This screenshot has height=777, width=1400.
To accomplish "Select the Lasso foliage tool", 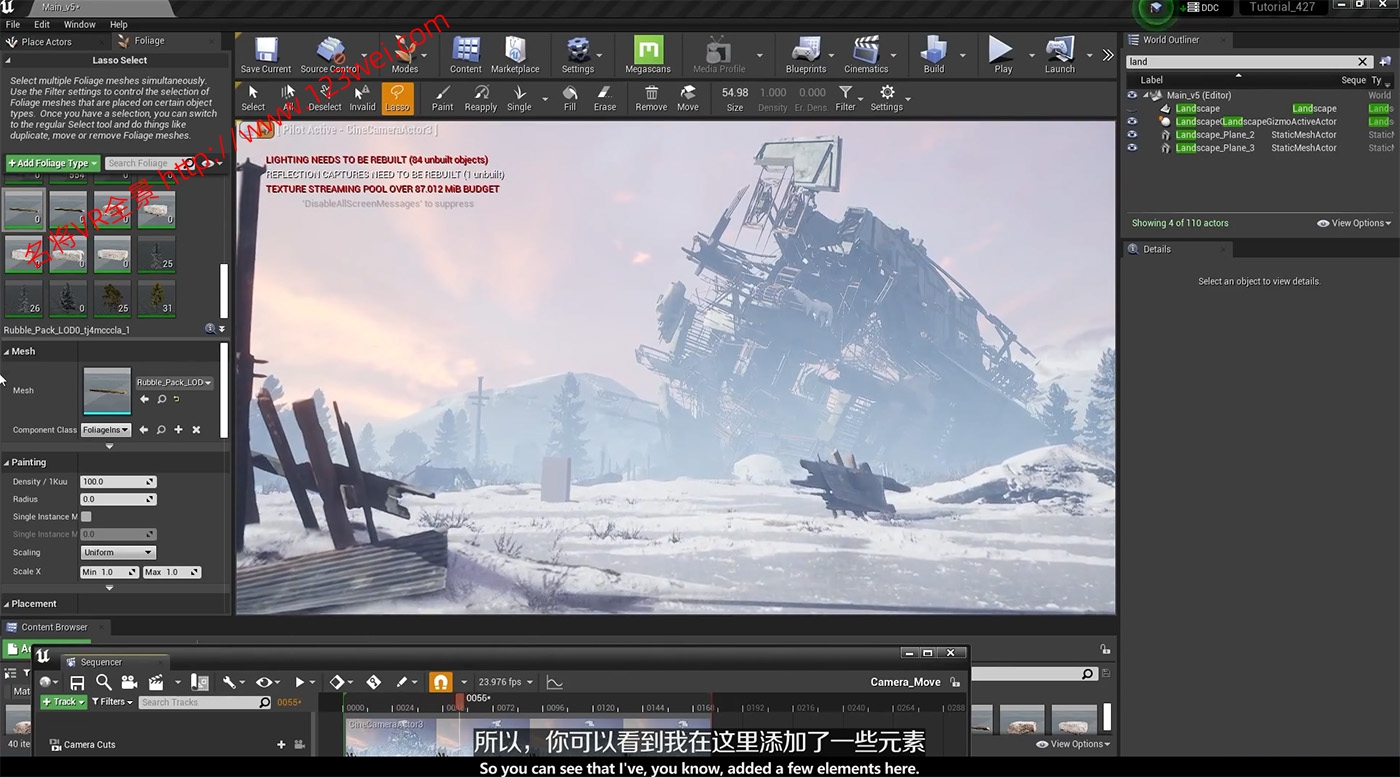I will (397, 97).
